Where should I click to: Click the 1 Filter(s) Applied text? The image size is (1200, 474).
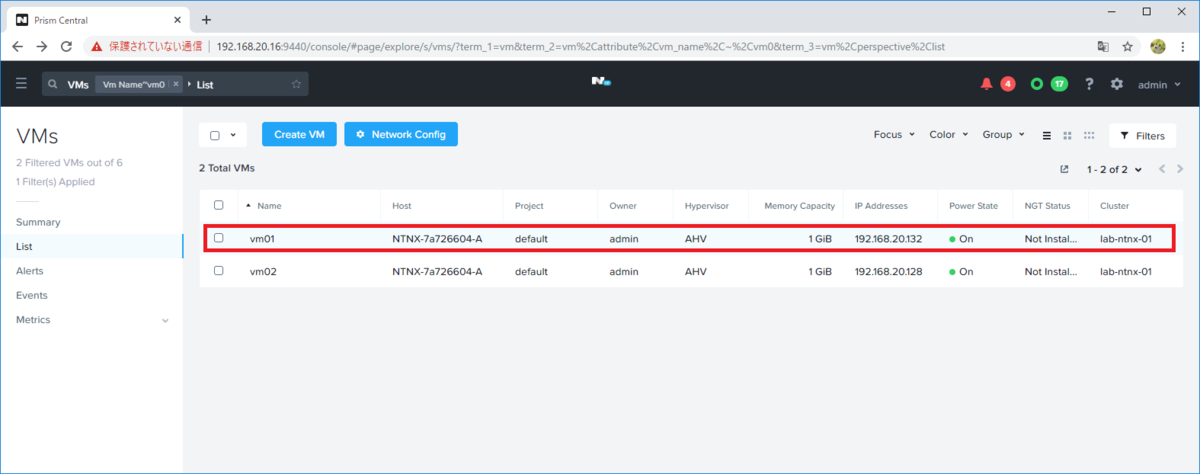pos(55,182)
